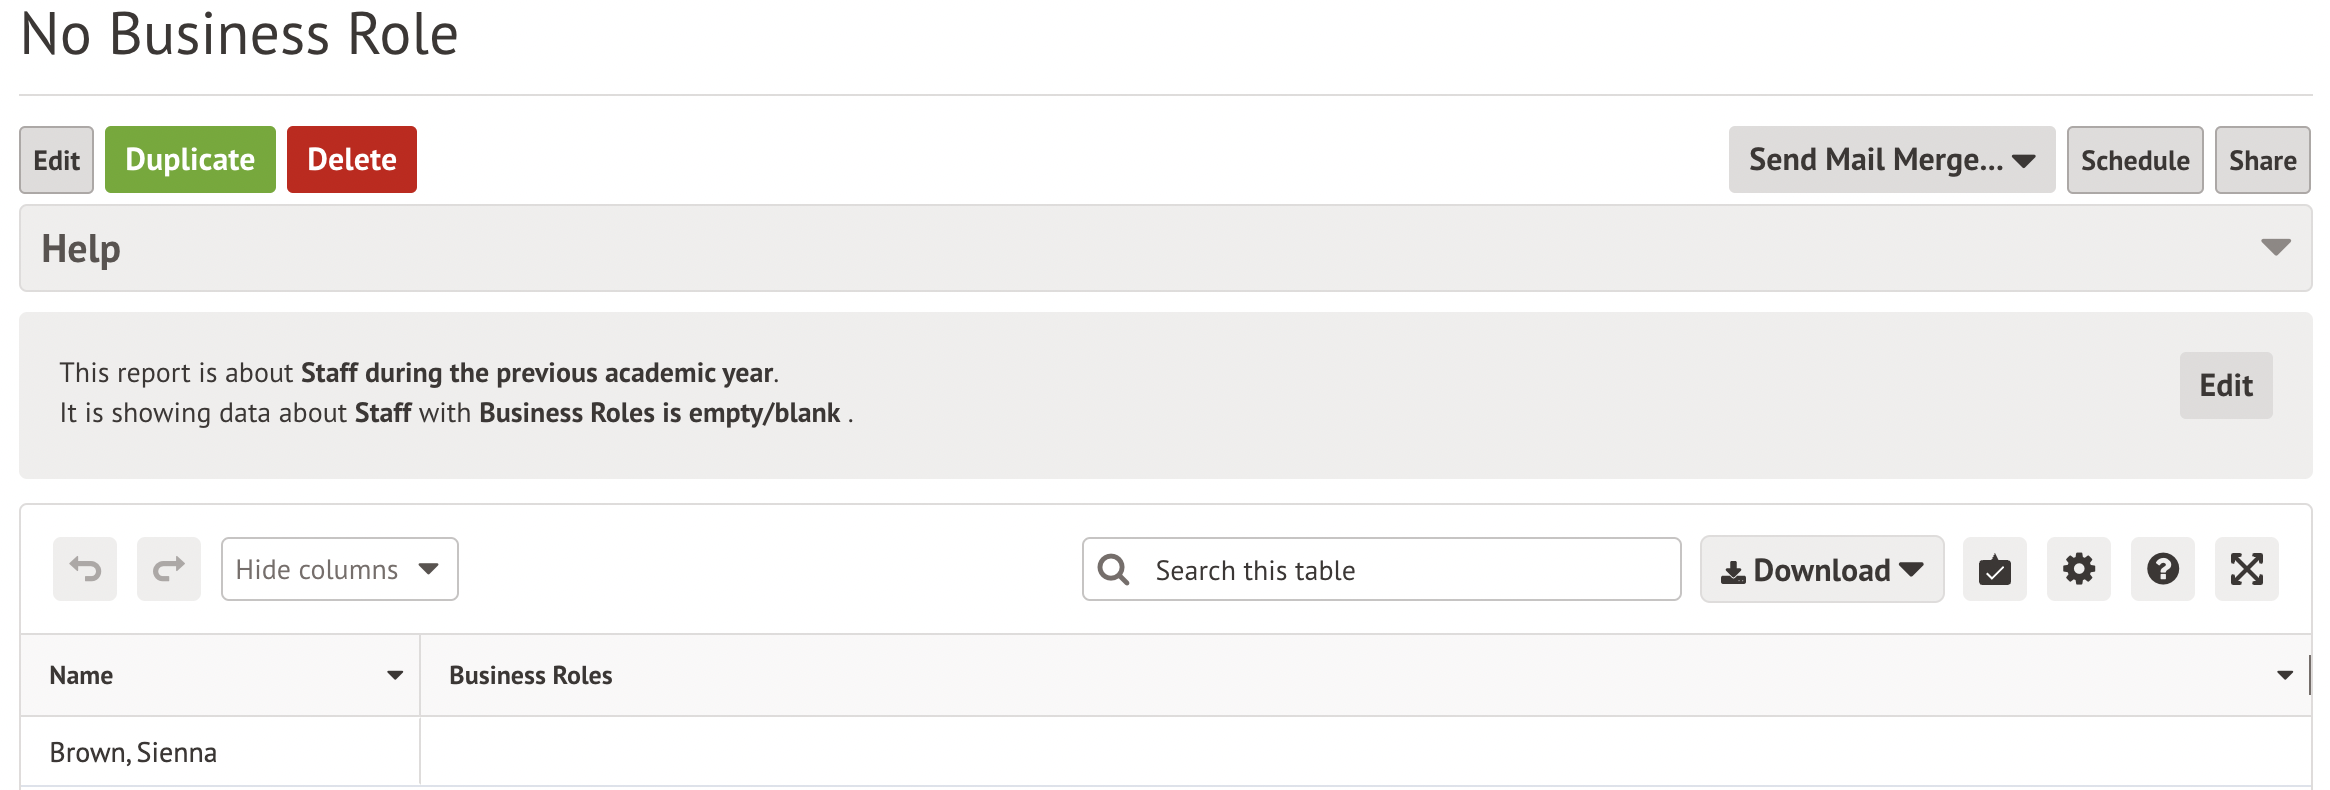Screen dimensions: 2330x790
Task: Open the Download dropdown menu
Action: [1821, 570]
